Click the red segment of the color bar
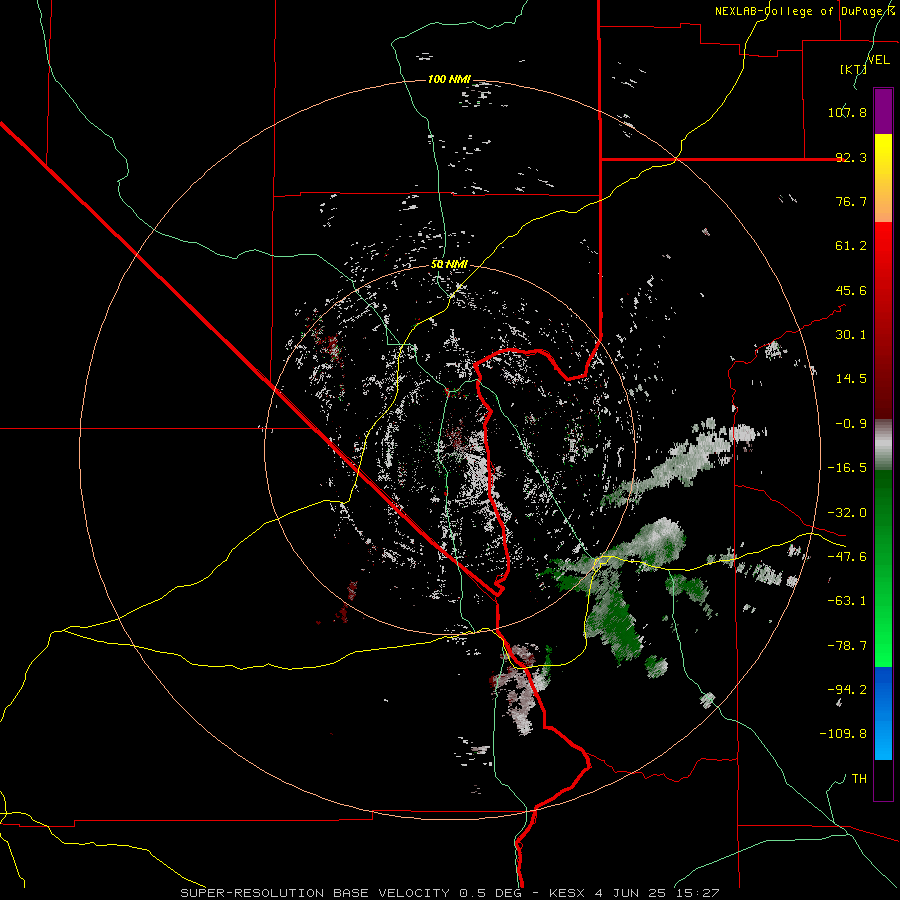The height and width of the screenshot is (900, 900). tap(883, 320)
